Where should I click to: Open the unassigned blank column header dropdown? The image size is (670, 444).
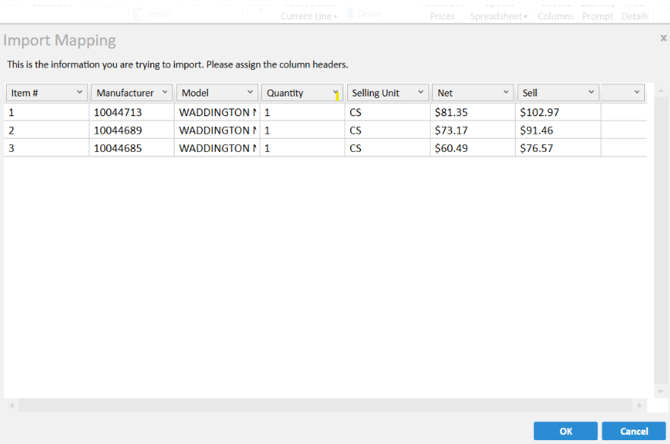pyautogui.click(x=623, y=93)
